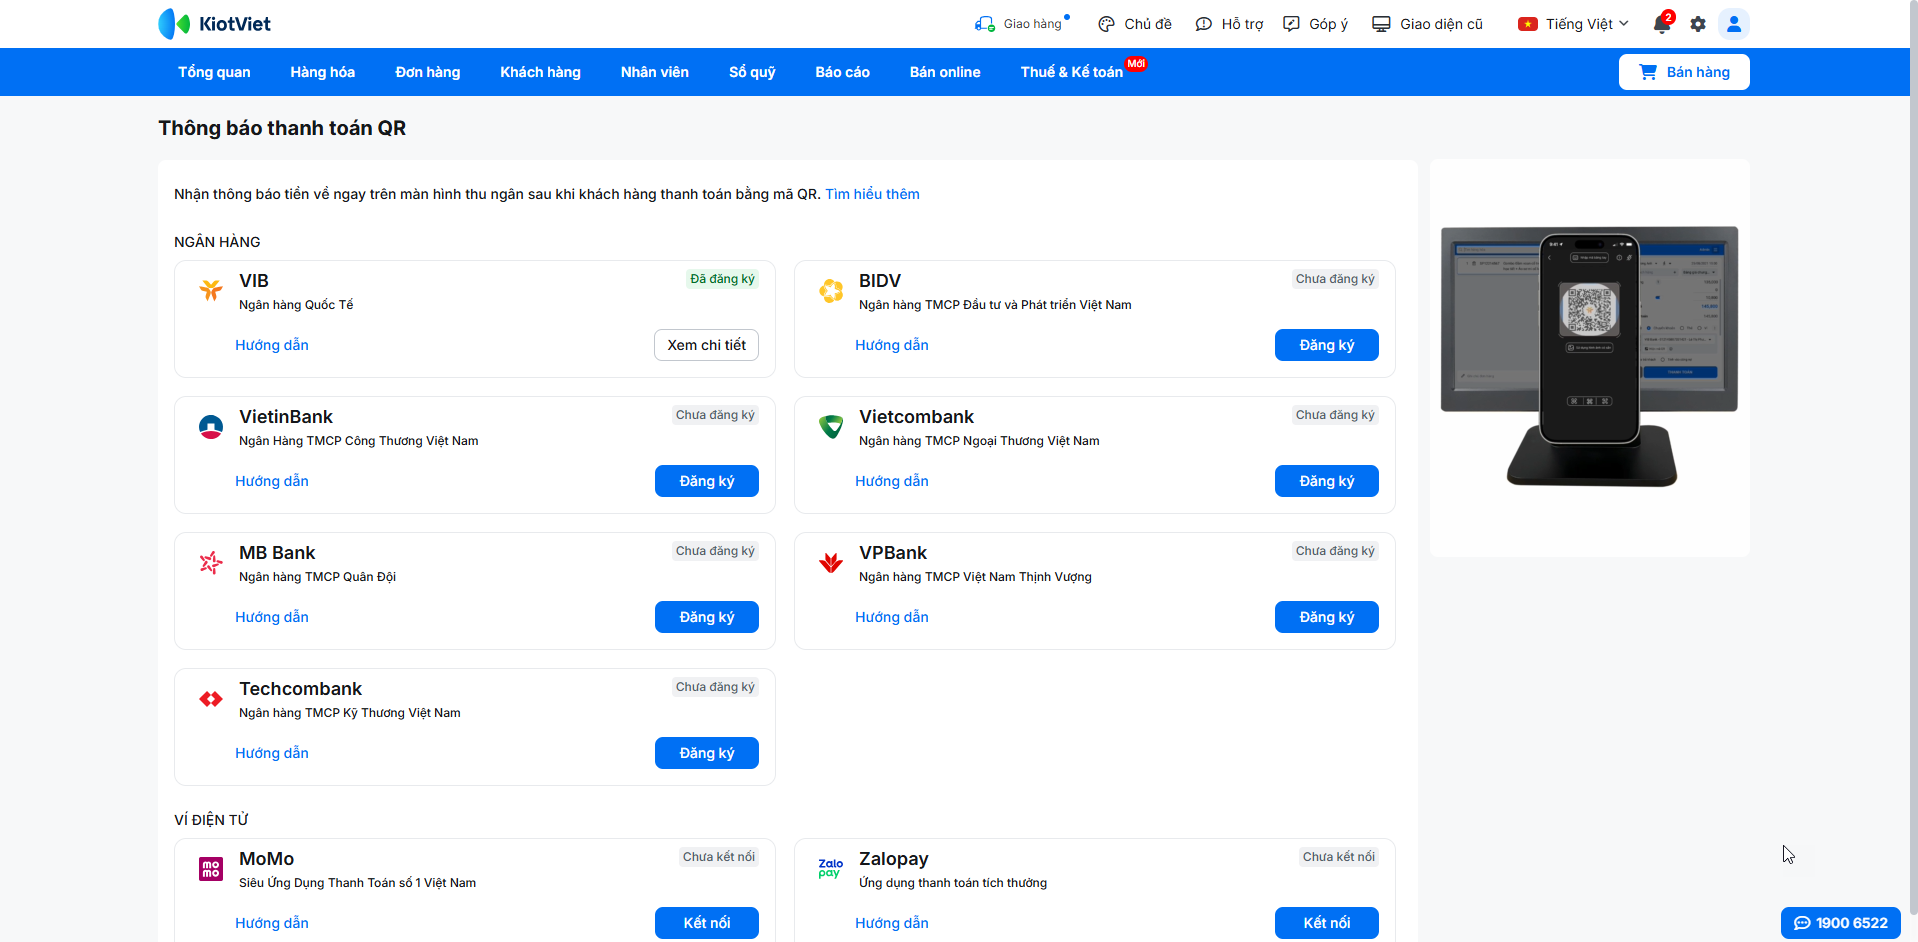Viewport: 1918px width, 942px height.
Task: Register Vietcombank with Đăng ký
Action: (1327, 481)
